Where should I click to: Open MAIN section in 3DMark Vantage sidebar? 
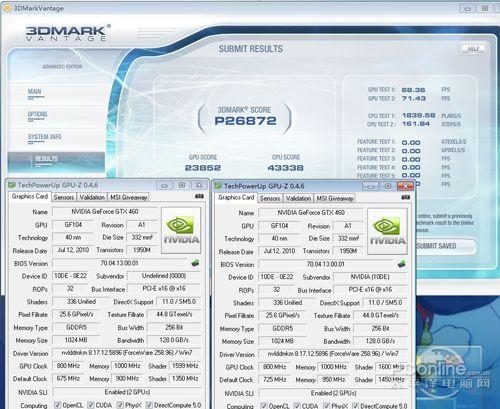35,92
